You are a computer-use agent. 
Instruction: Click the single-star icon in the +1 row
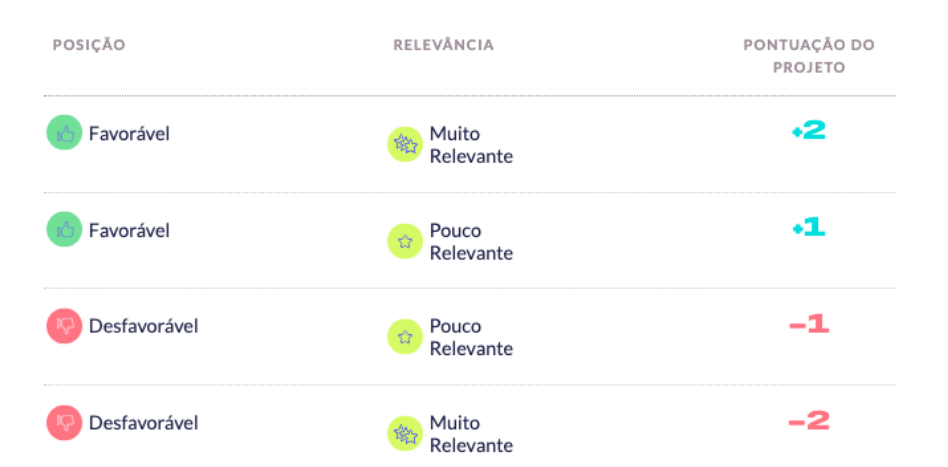[405, 241]
